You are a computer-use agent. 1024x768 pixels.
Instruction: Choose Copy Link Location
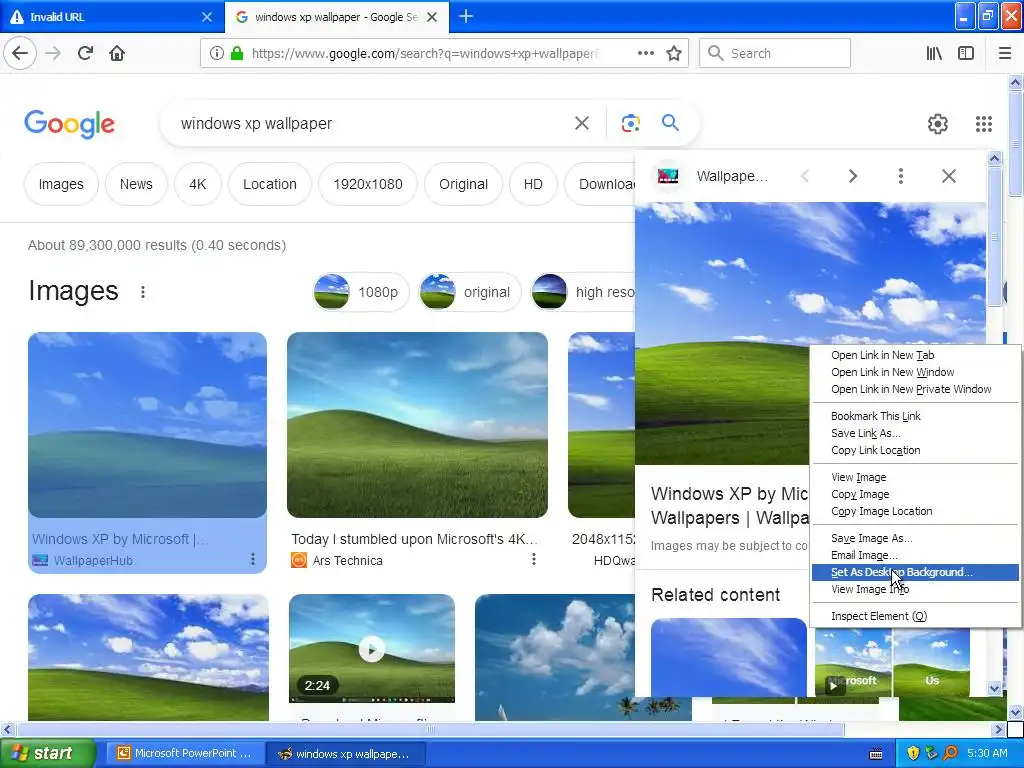pos(915,450)
